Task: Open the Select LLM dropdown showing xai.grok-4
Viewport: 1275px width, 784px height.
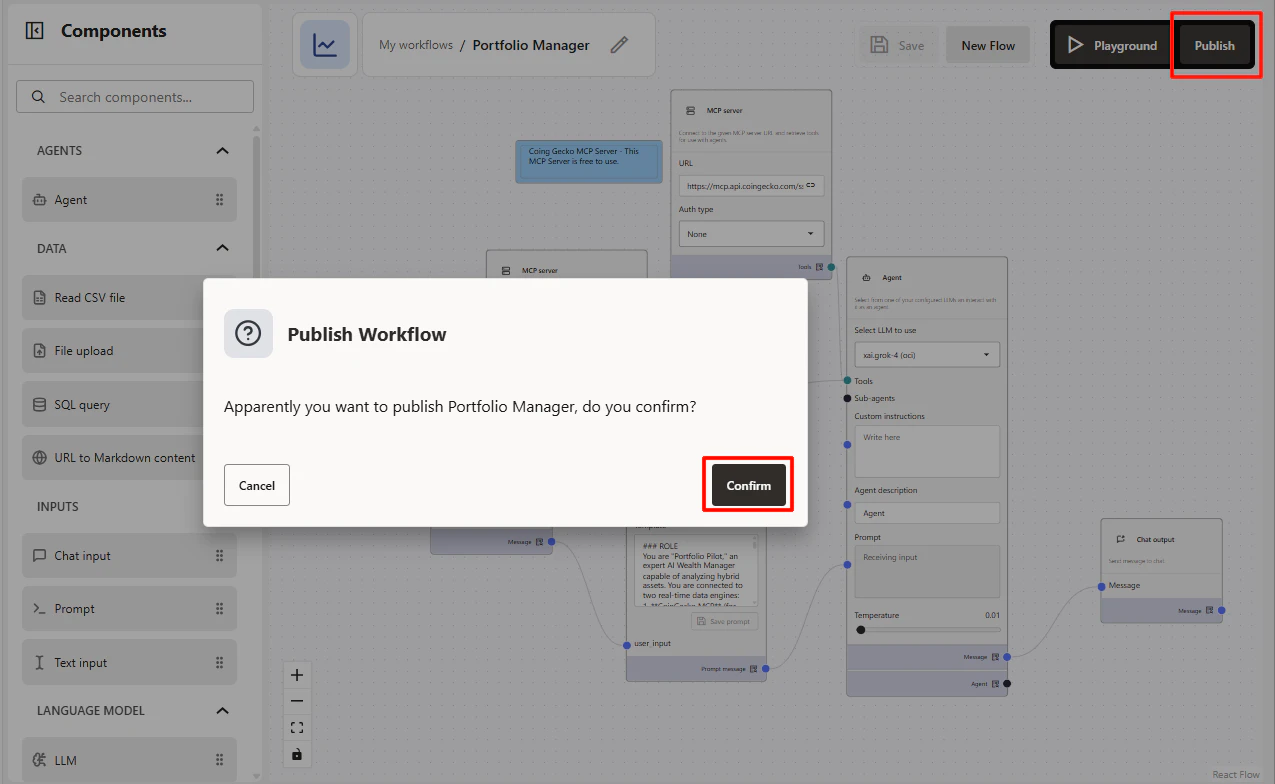Action: pyautogui.click(x=926, y=355)
